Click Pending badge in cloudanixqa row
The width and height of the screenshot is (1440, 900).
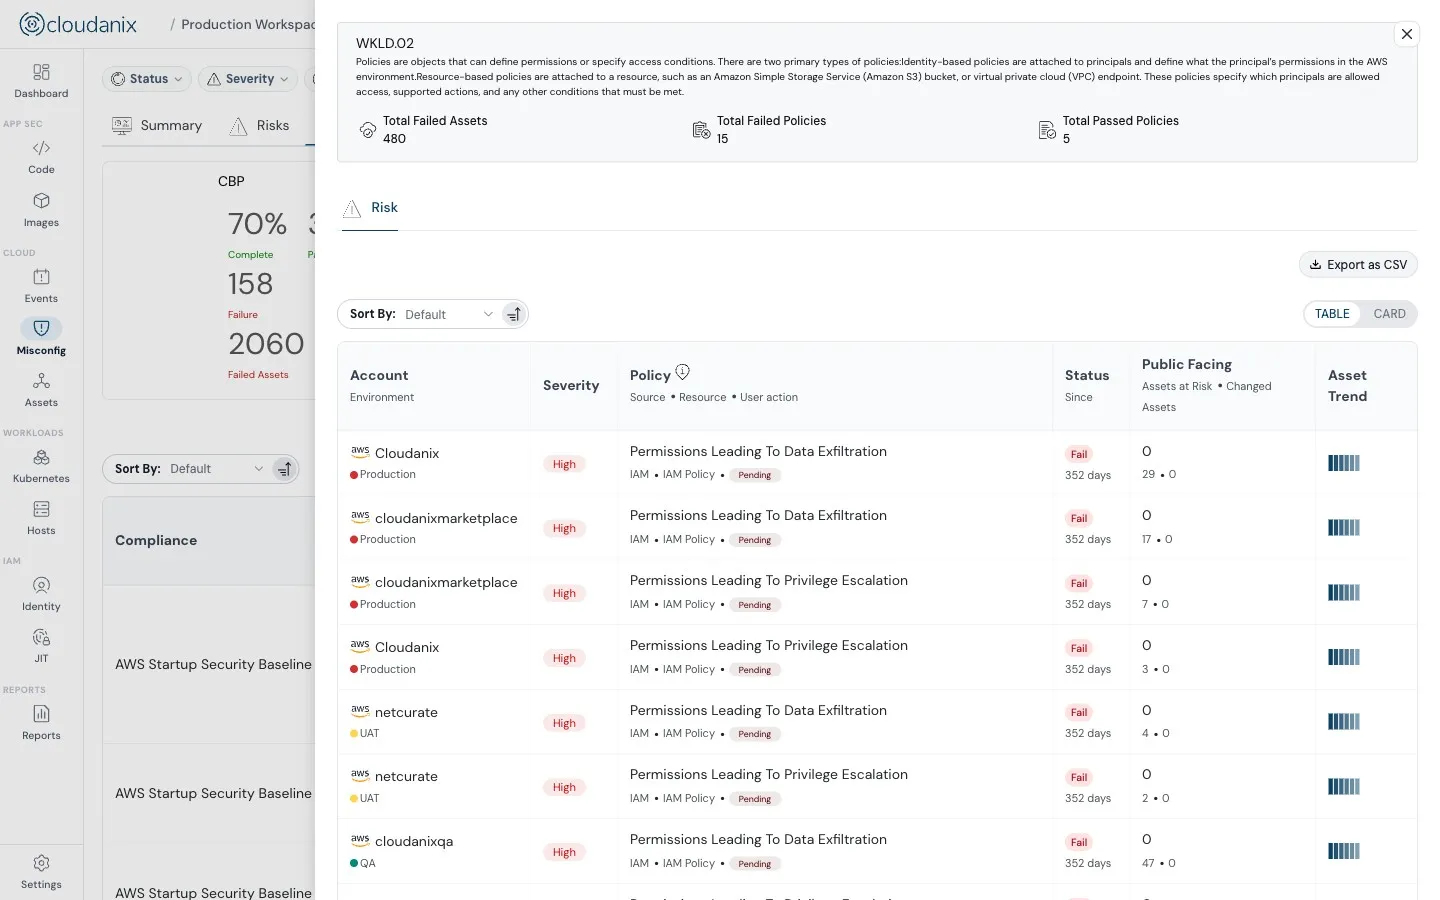[x=755, y=864]
